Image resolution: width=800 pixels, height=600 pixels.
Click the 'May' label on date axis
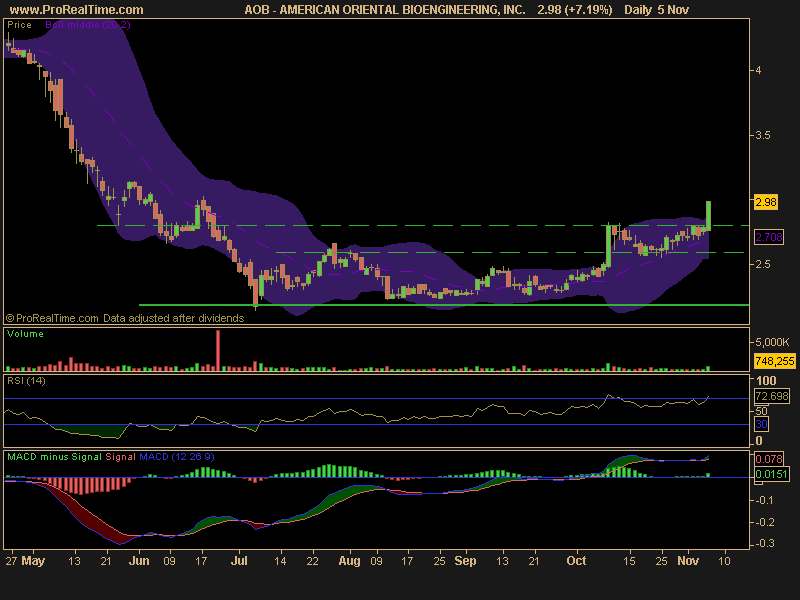pyautogui.click(x=33, y=561)
